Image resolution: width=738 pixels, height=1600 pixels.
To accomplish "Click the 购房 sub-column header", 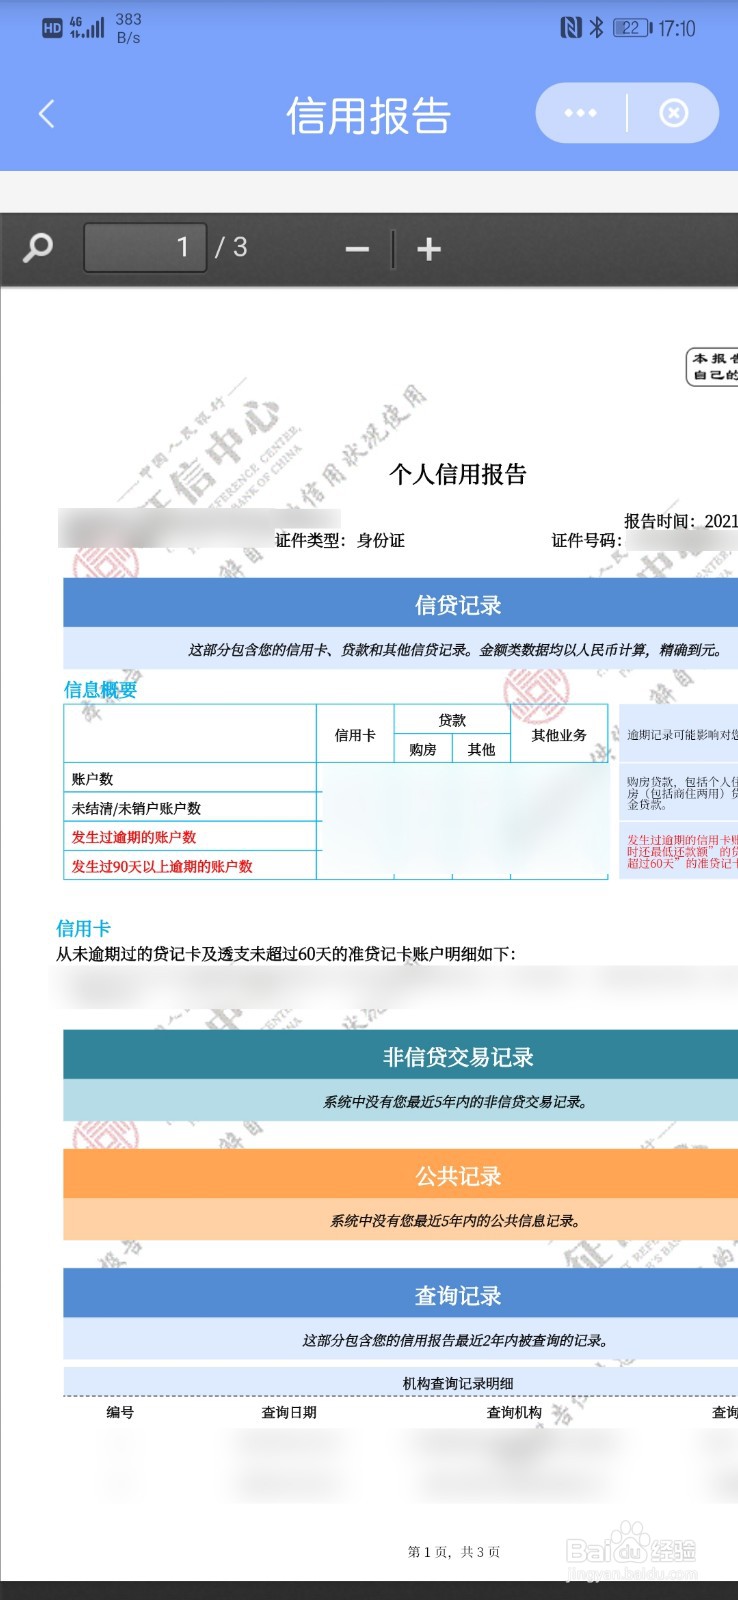I will tap(423, 749).
